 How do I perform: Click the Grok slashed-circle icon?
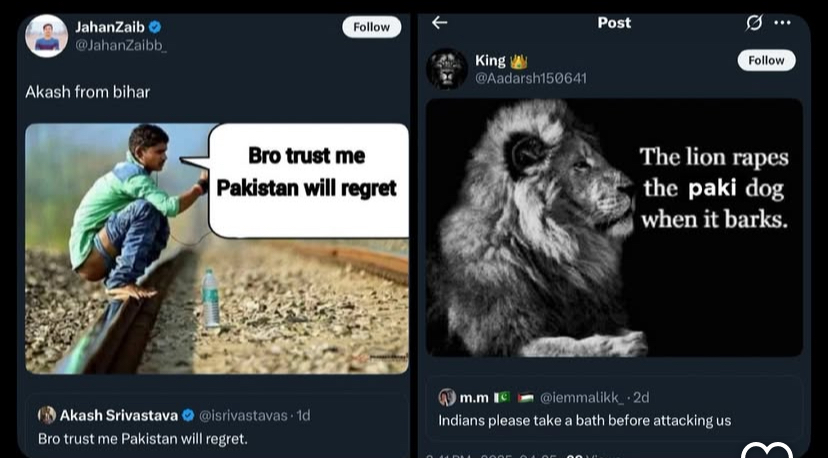(754, 22)
